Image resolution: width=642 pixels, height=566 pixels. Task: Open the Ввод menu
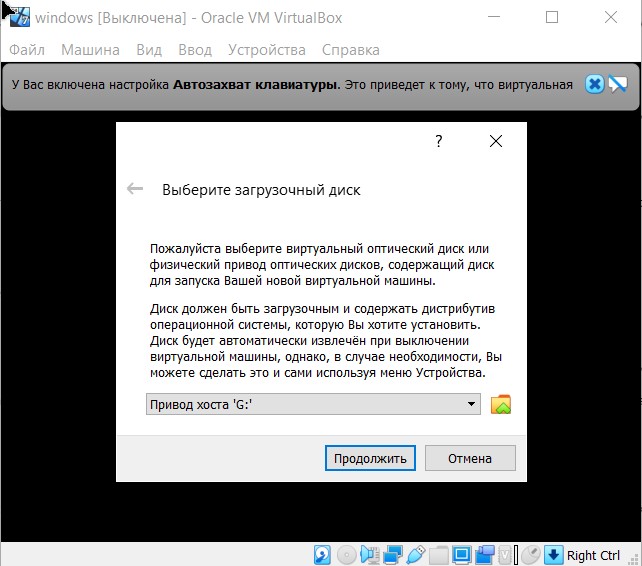pos(195,50)
